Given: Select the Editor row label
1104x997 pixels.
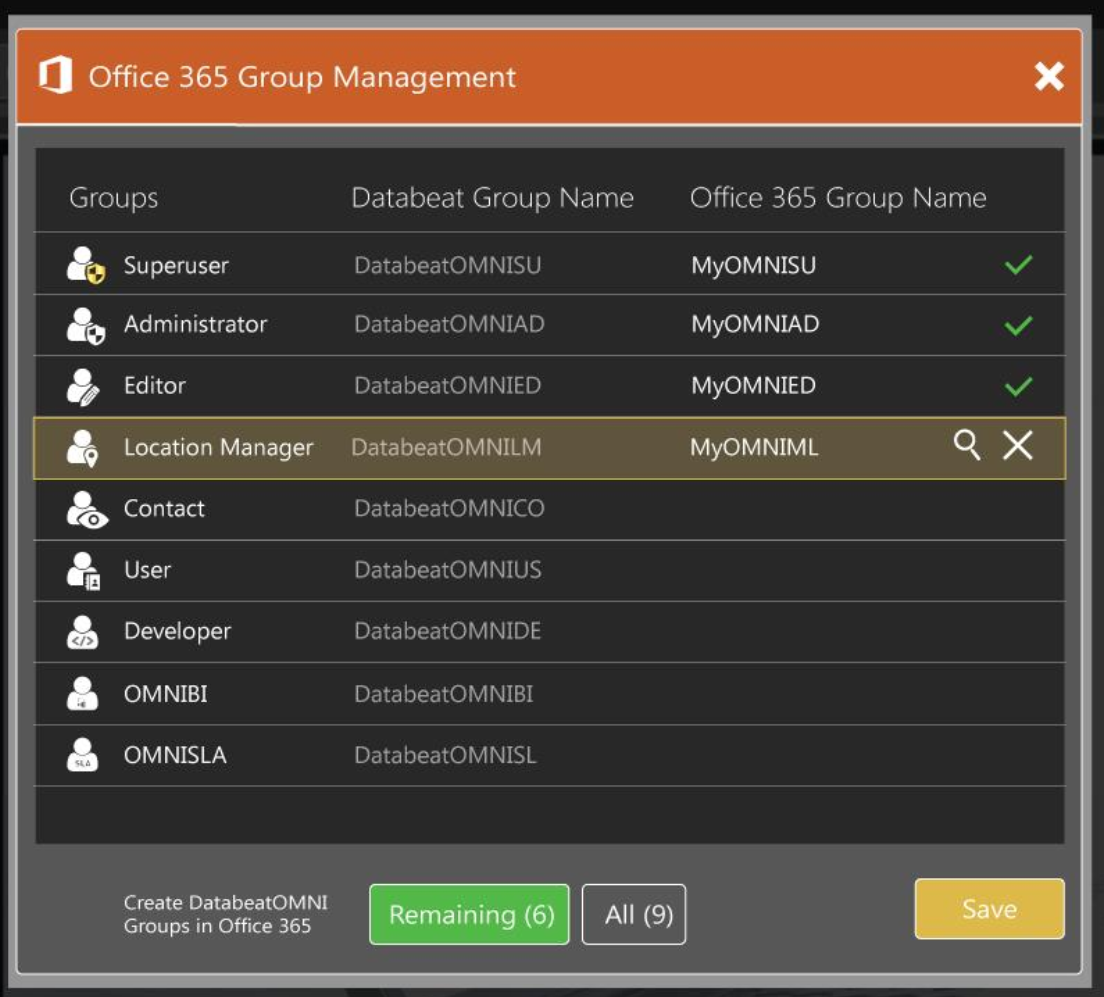Looking at the screenshot, I should 154,385.
